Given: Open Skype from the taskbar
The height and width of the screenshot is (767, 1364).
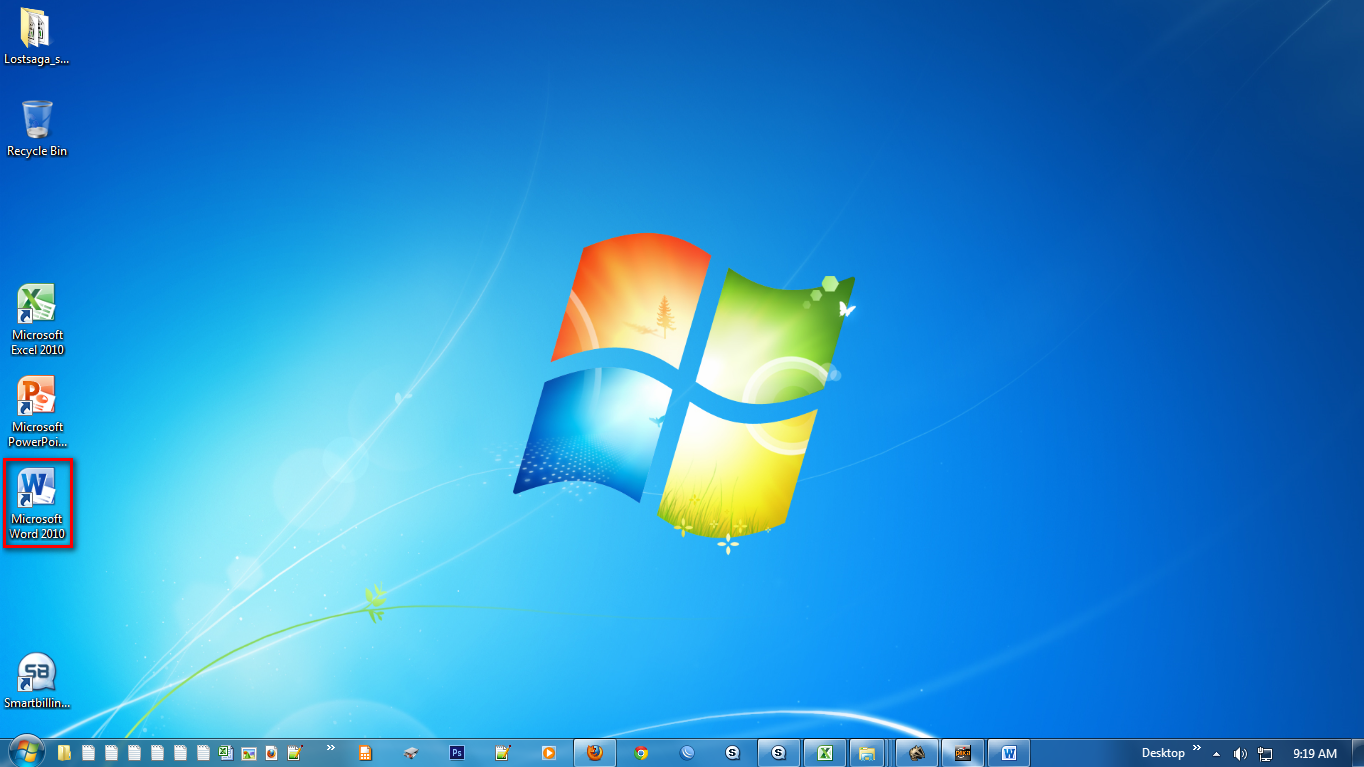Looking at the screenshot, I should coord(732,752).
